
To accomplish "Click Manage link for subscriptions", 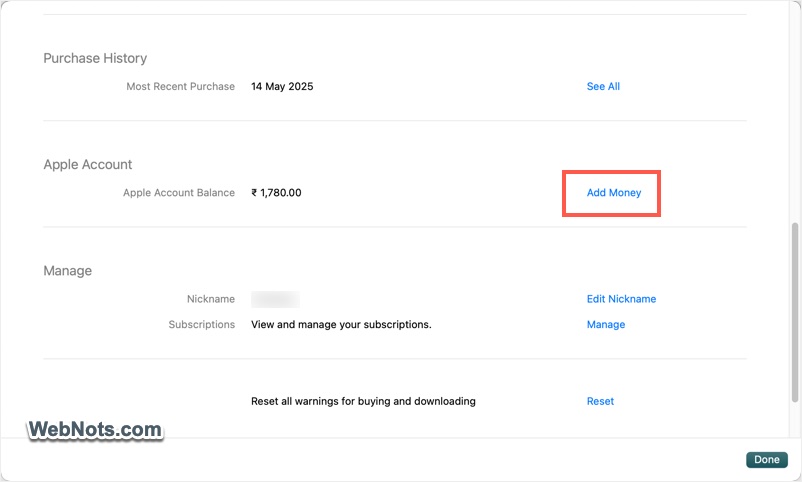I will point(606,324).
